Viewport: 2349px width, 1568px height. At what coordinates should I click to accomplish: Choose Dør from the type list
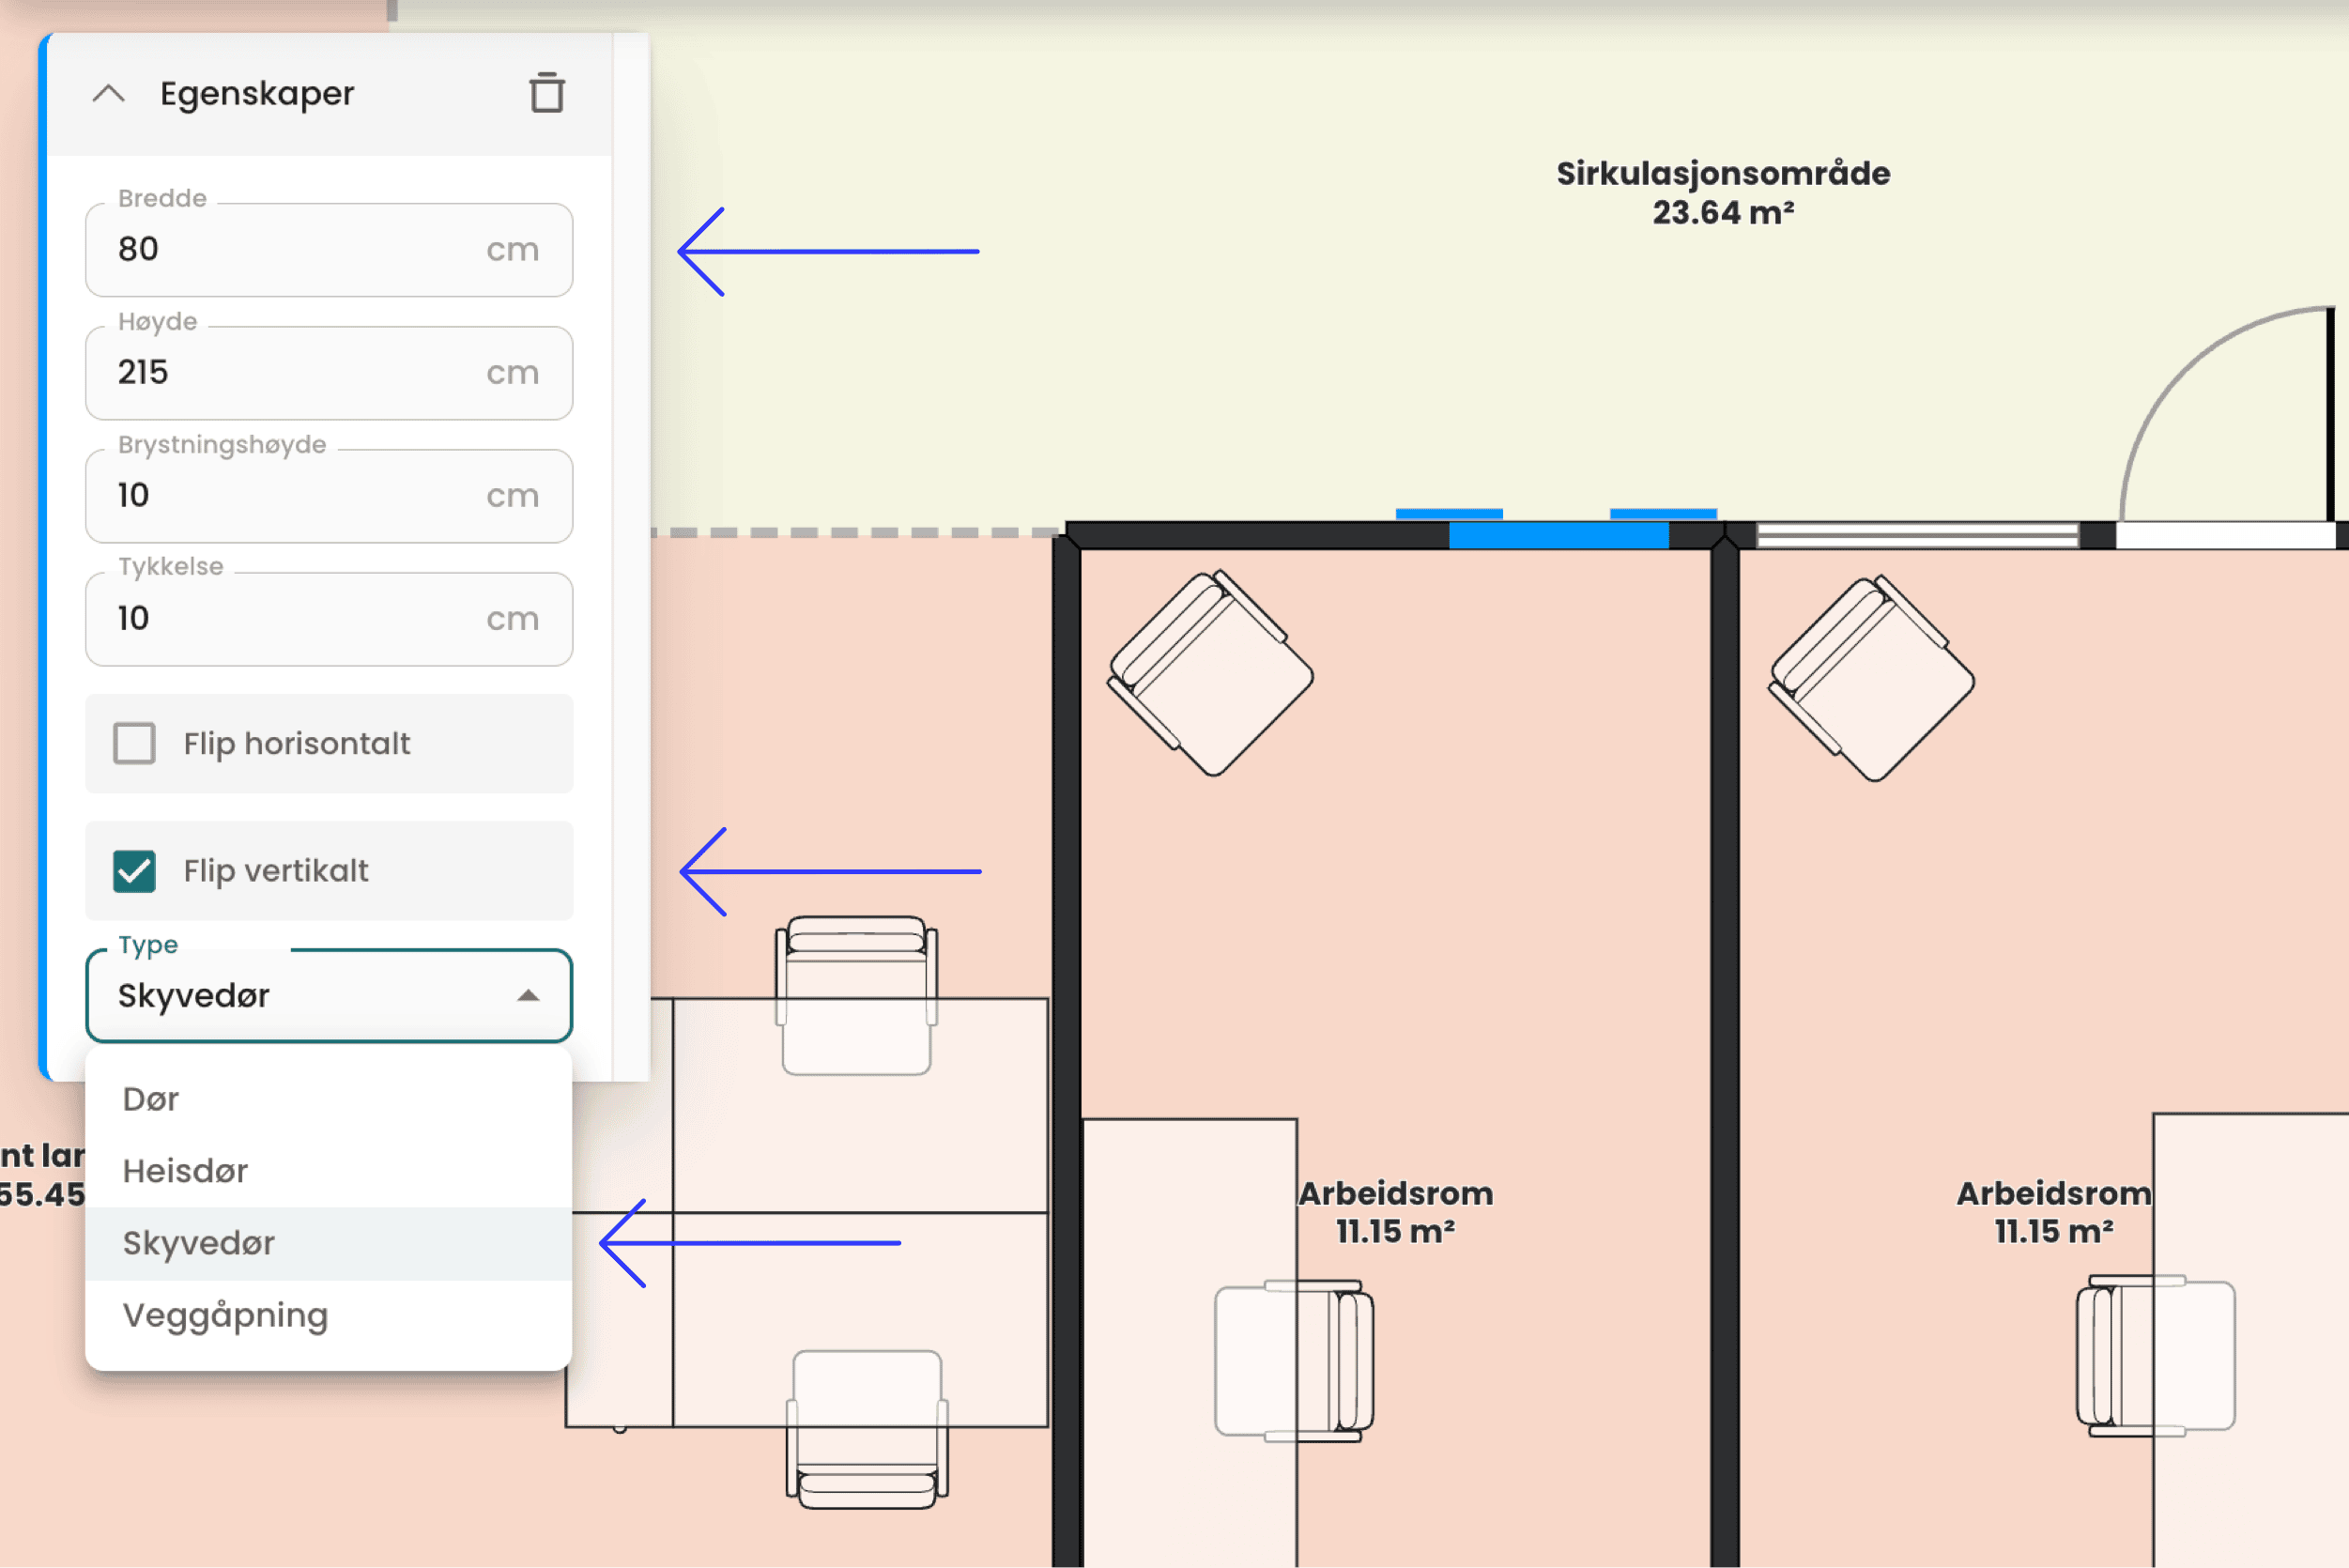pyautogui.click(x=150, y=1099)
